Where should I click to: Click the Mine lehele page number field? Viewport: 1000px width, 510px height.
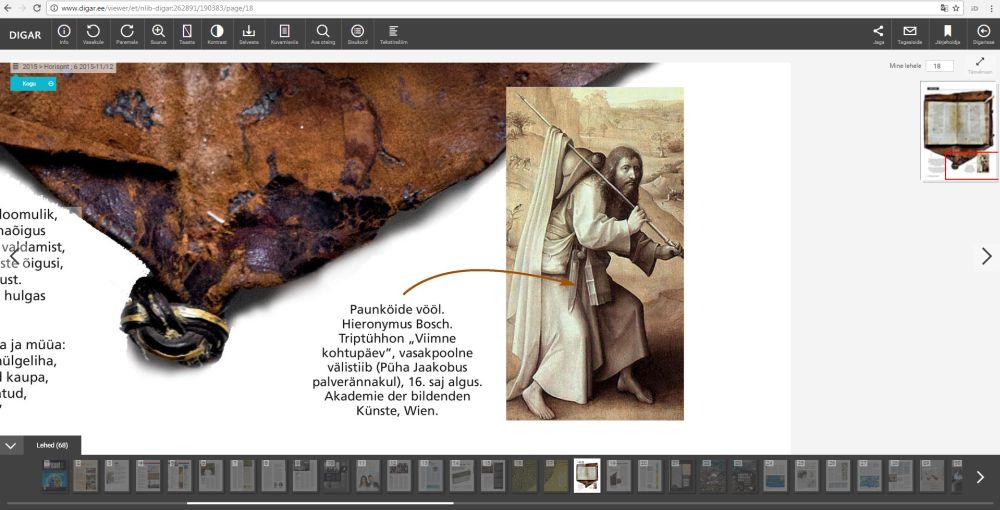pyautogui.click(x=939, y=66)
